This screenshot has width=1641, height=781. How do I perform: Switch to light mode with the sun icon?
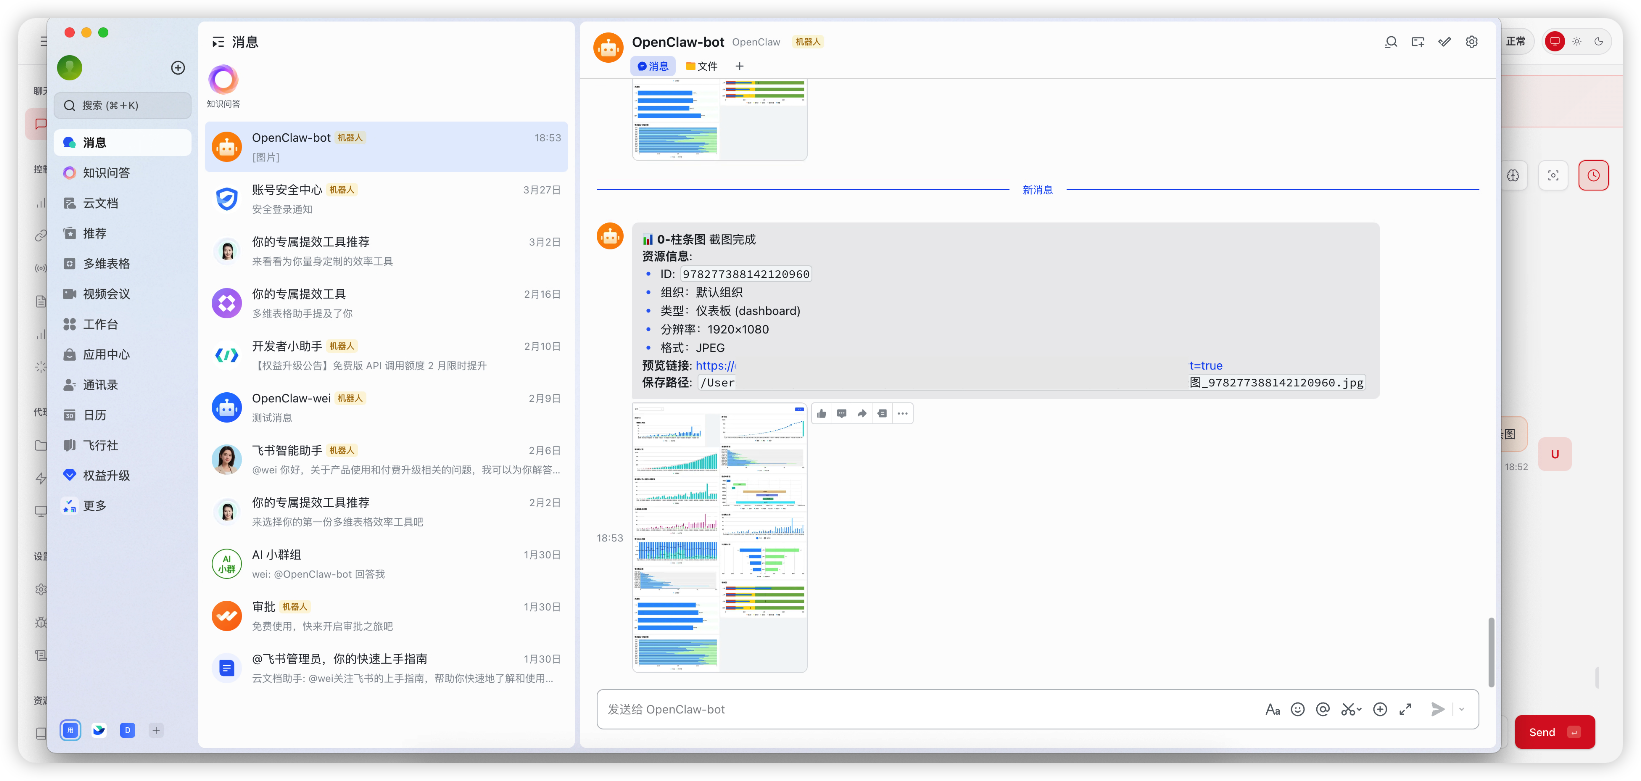click(1577, 41)
